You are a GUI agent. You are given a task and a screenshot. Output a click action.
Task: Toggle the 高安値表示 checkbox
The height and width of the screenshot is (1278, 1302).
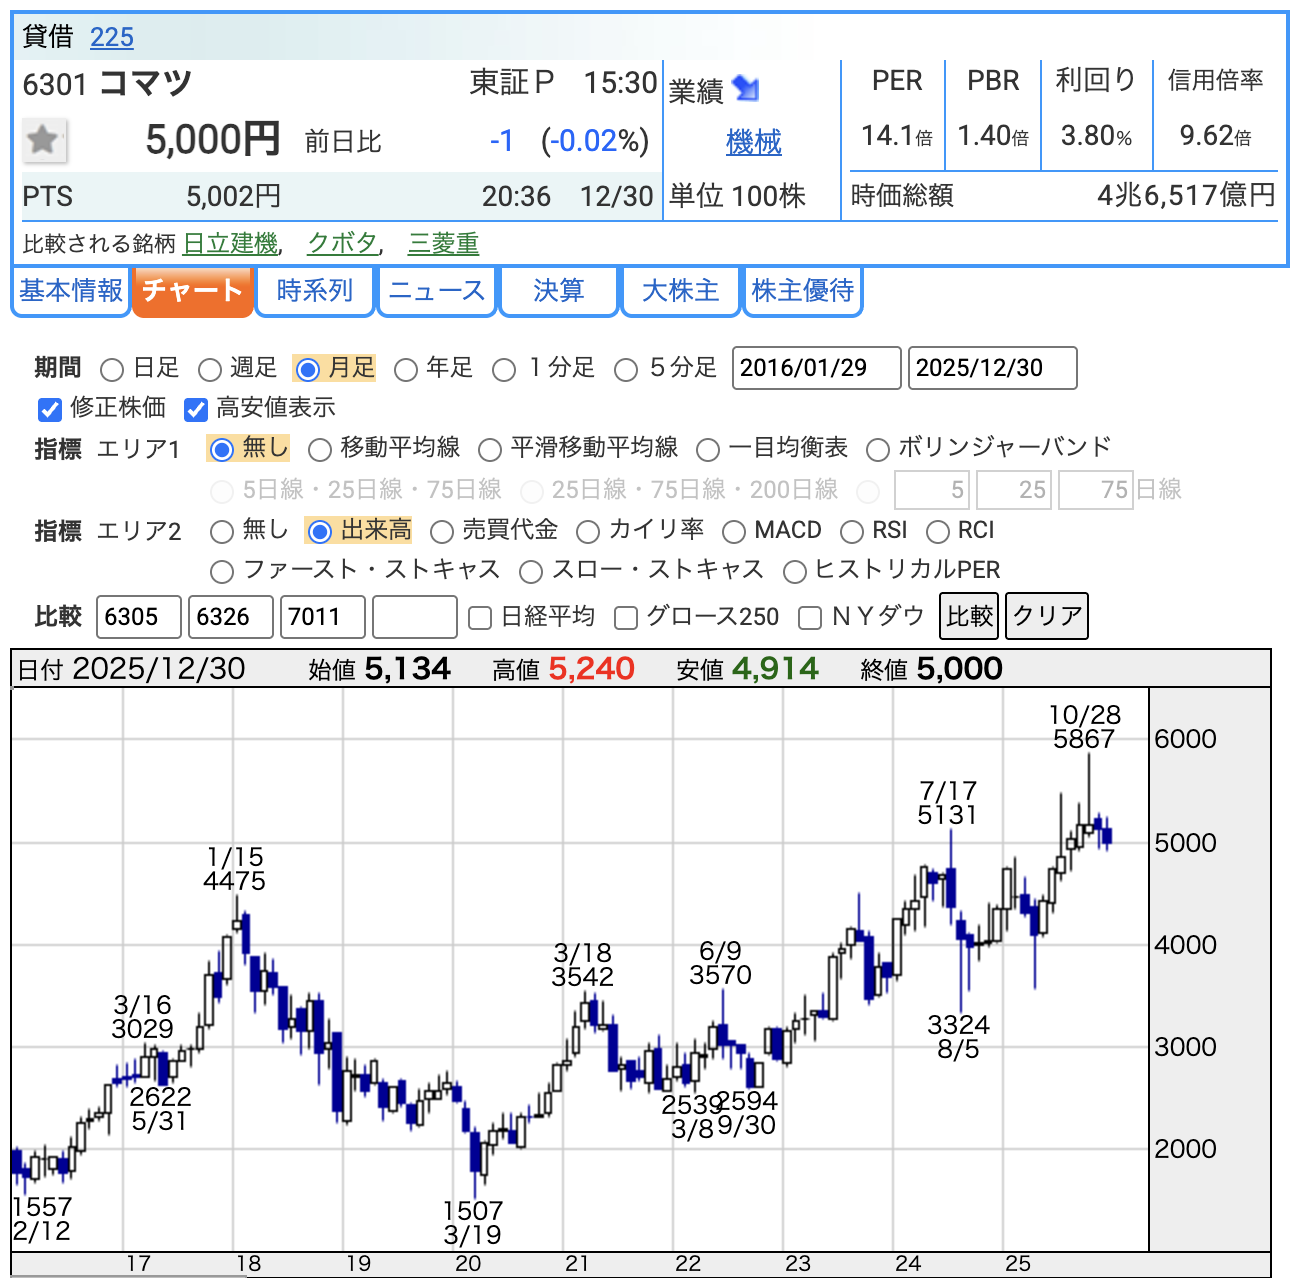tap(196, 409)
